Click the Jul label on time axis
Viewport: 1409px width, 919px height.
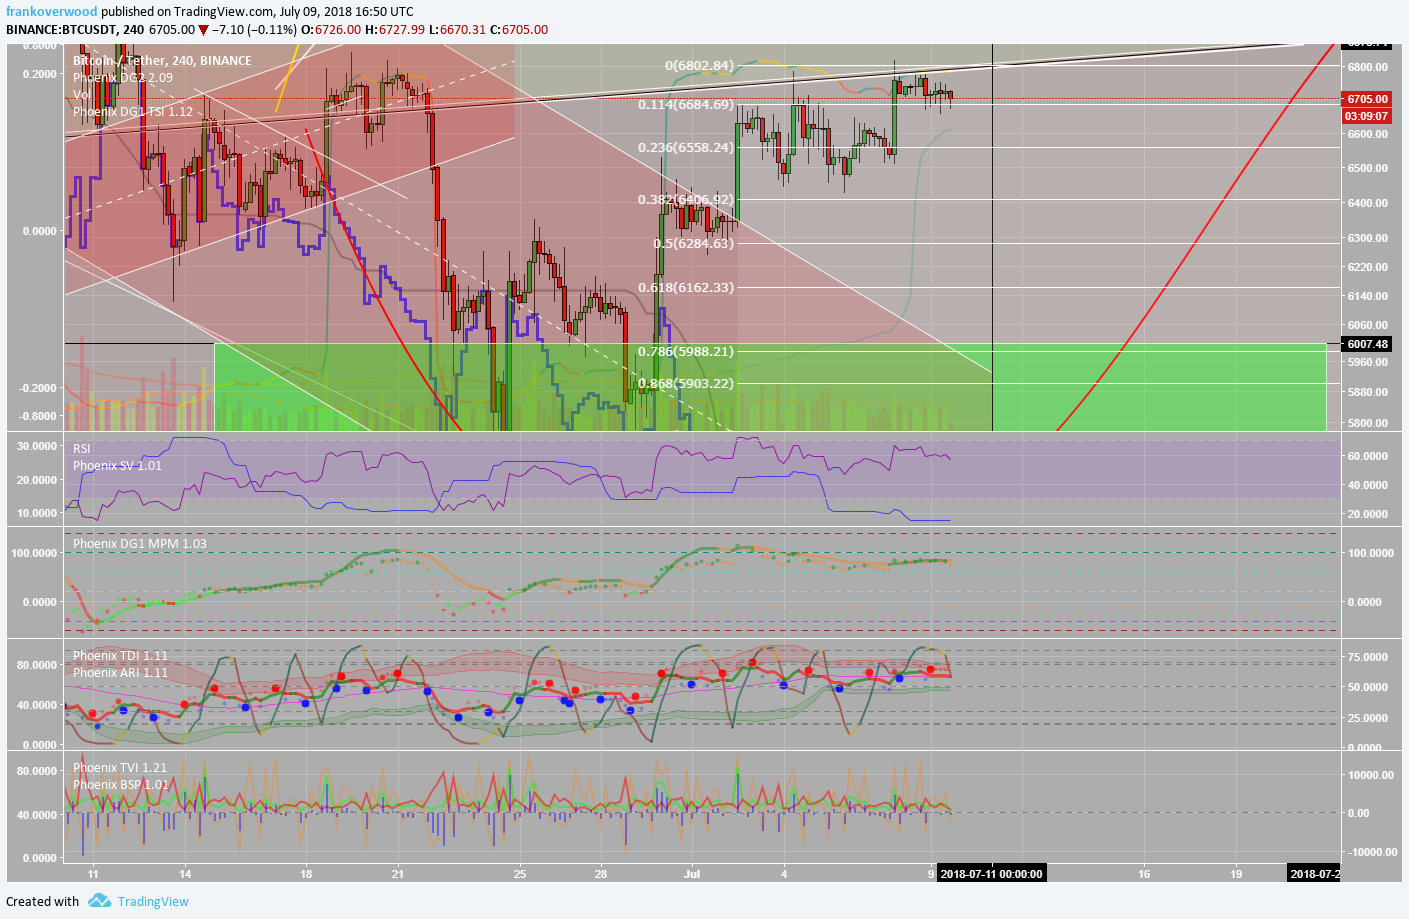692,873
